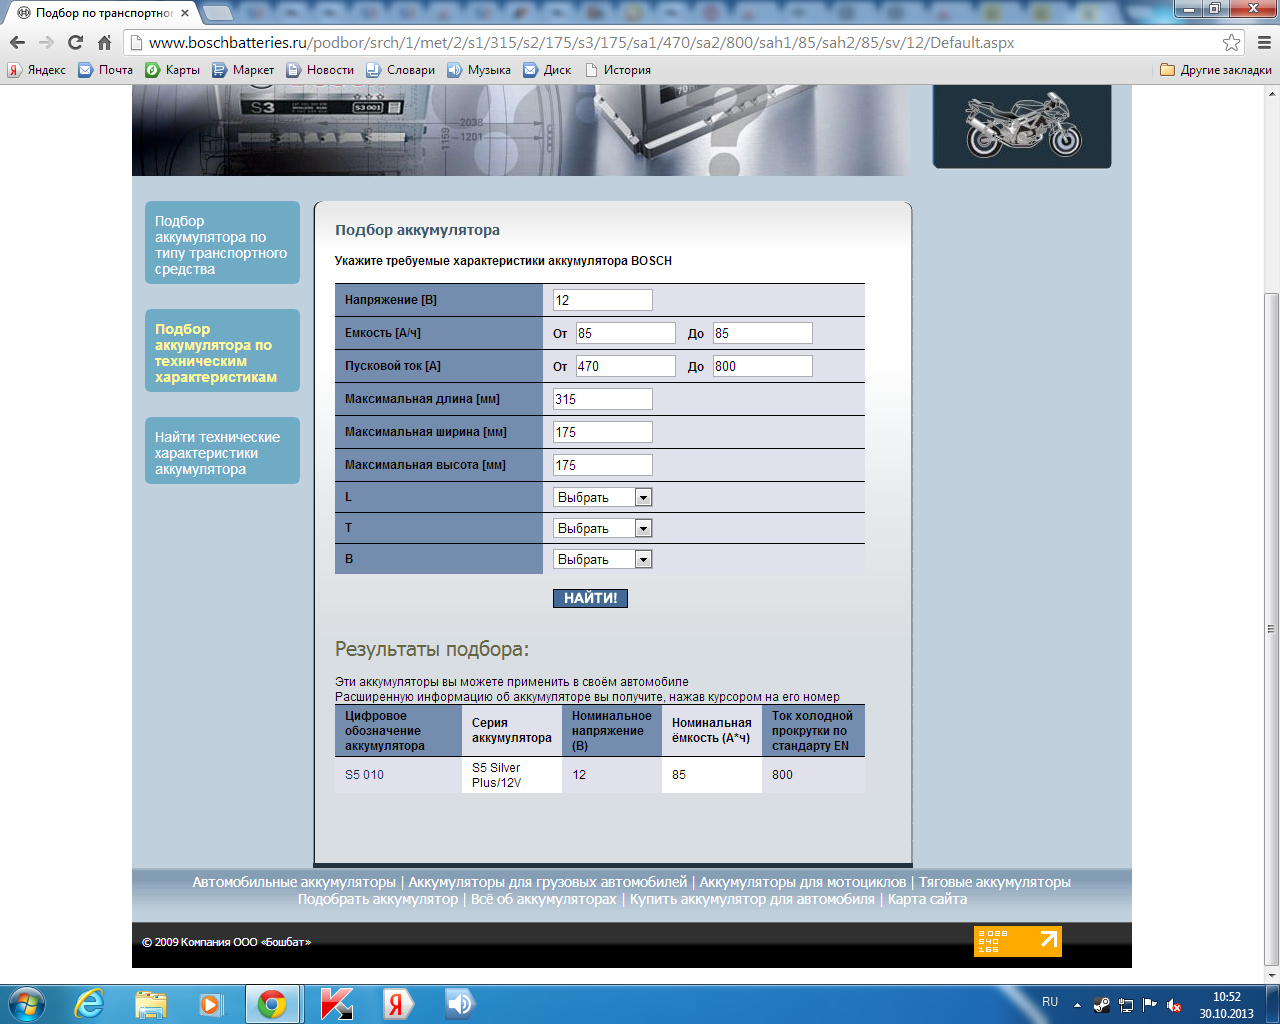Bookmark this page with the star icon
The height and width of the screenshot is (1024, 1280).
coord(1232,43)
